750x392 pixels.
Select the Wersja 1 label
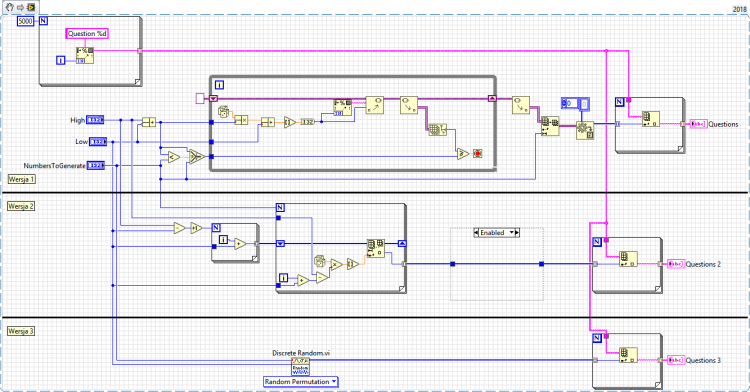click(x=21, y=179)
